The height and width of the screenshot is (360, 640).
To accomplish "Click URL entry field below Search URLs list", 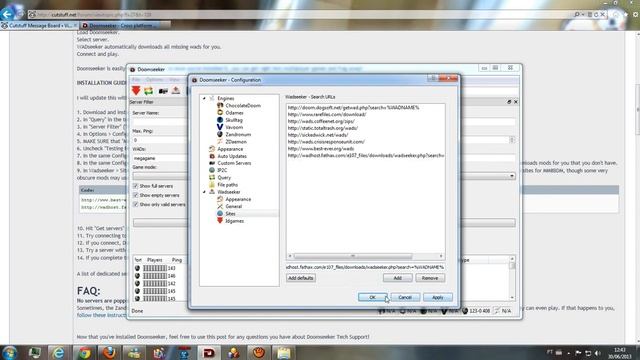I will pos(365,267).
